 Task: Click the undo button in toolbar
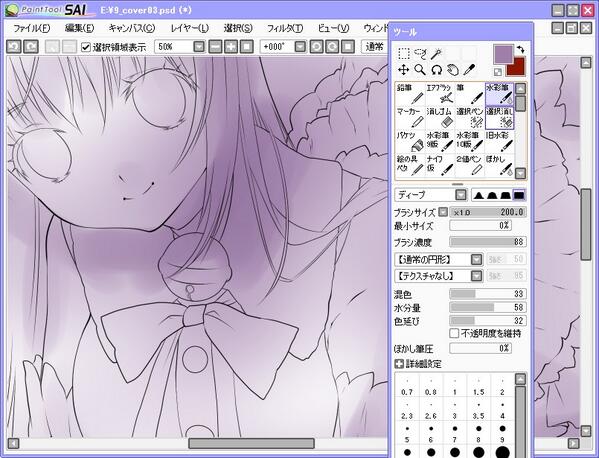point(14,47)
